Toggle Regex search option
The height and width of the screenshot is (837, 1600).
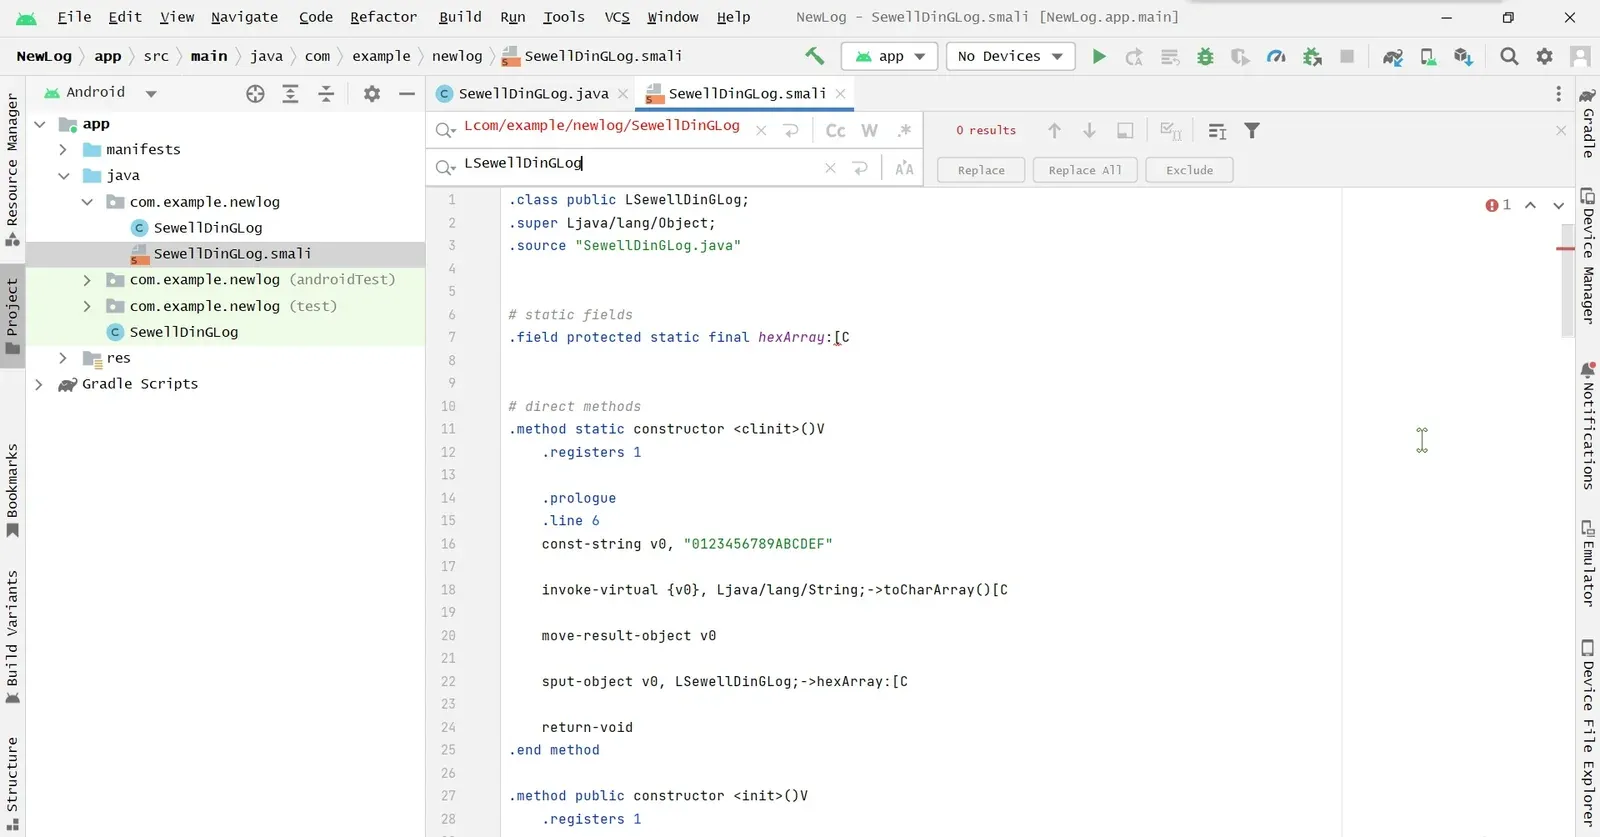(x=905, y=131)
